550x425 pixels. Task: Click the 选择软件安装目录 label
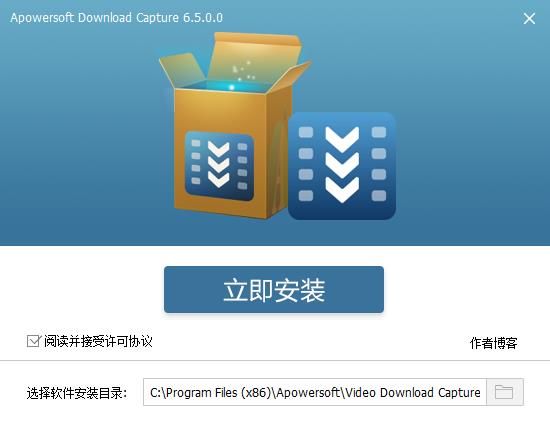(76, 393)
